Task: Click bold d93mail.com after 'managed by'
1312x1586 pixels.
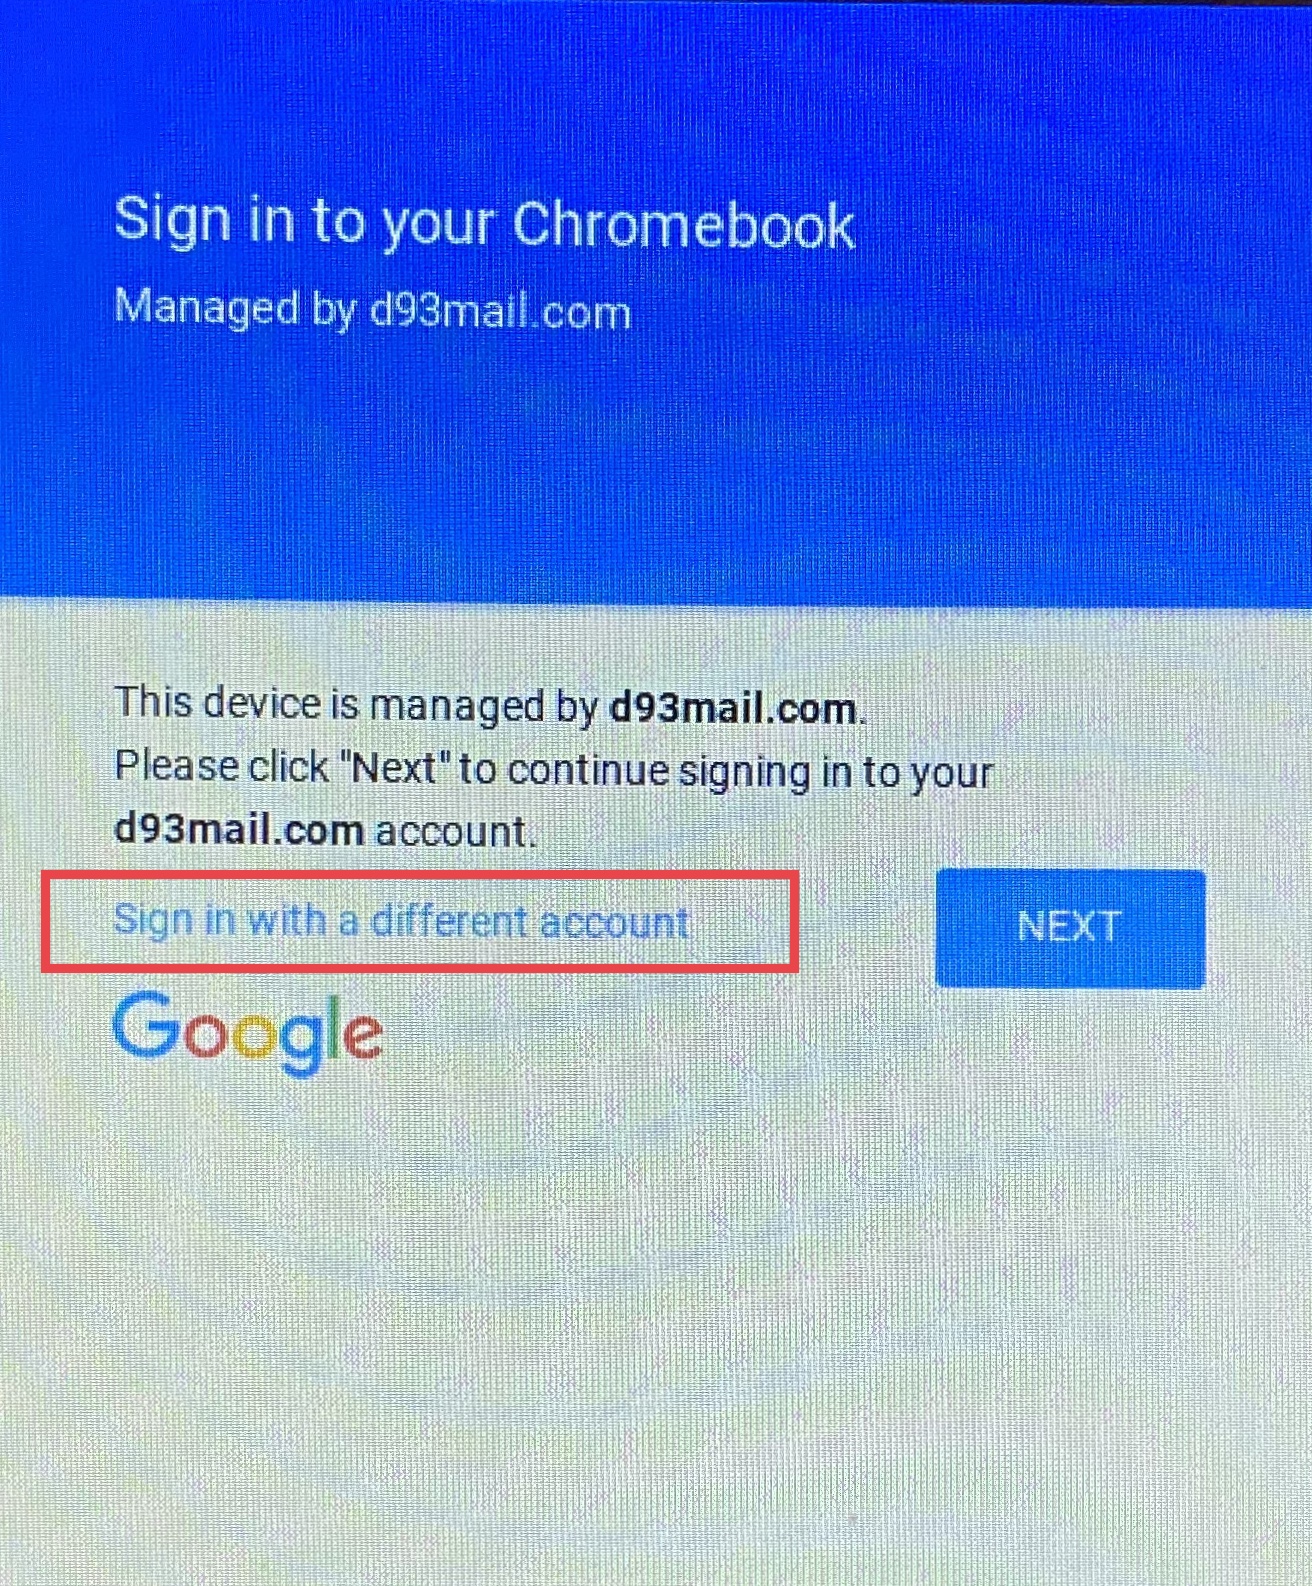Action: [734, 708]
